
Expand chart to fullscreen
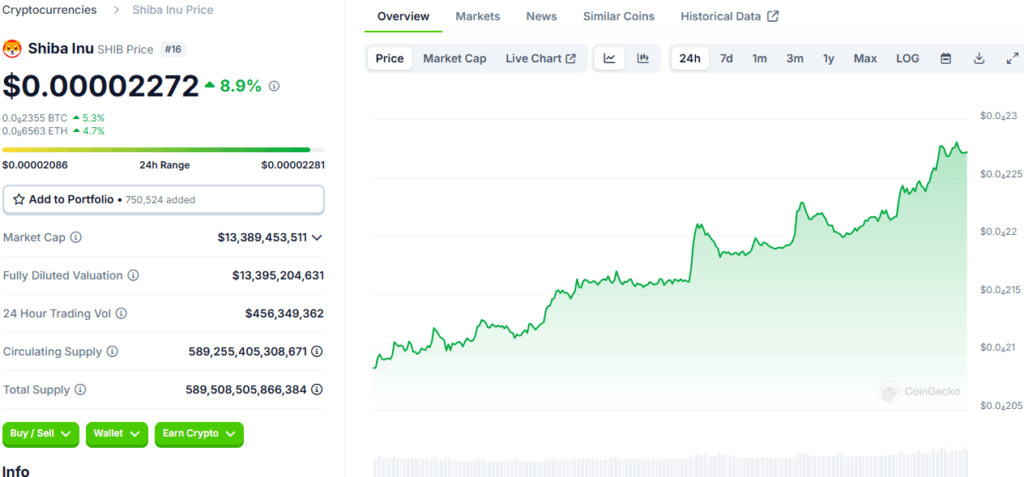pyautogui.click(x=1012, y=59)
